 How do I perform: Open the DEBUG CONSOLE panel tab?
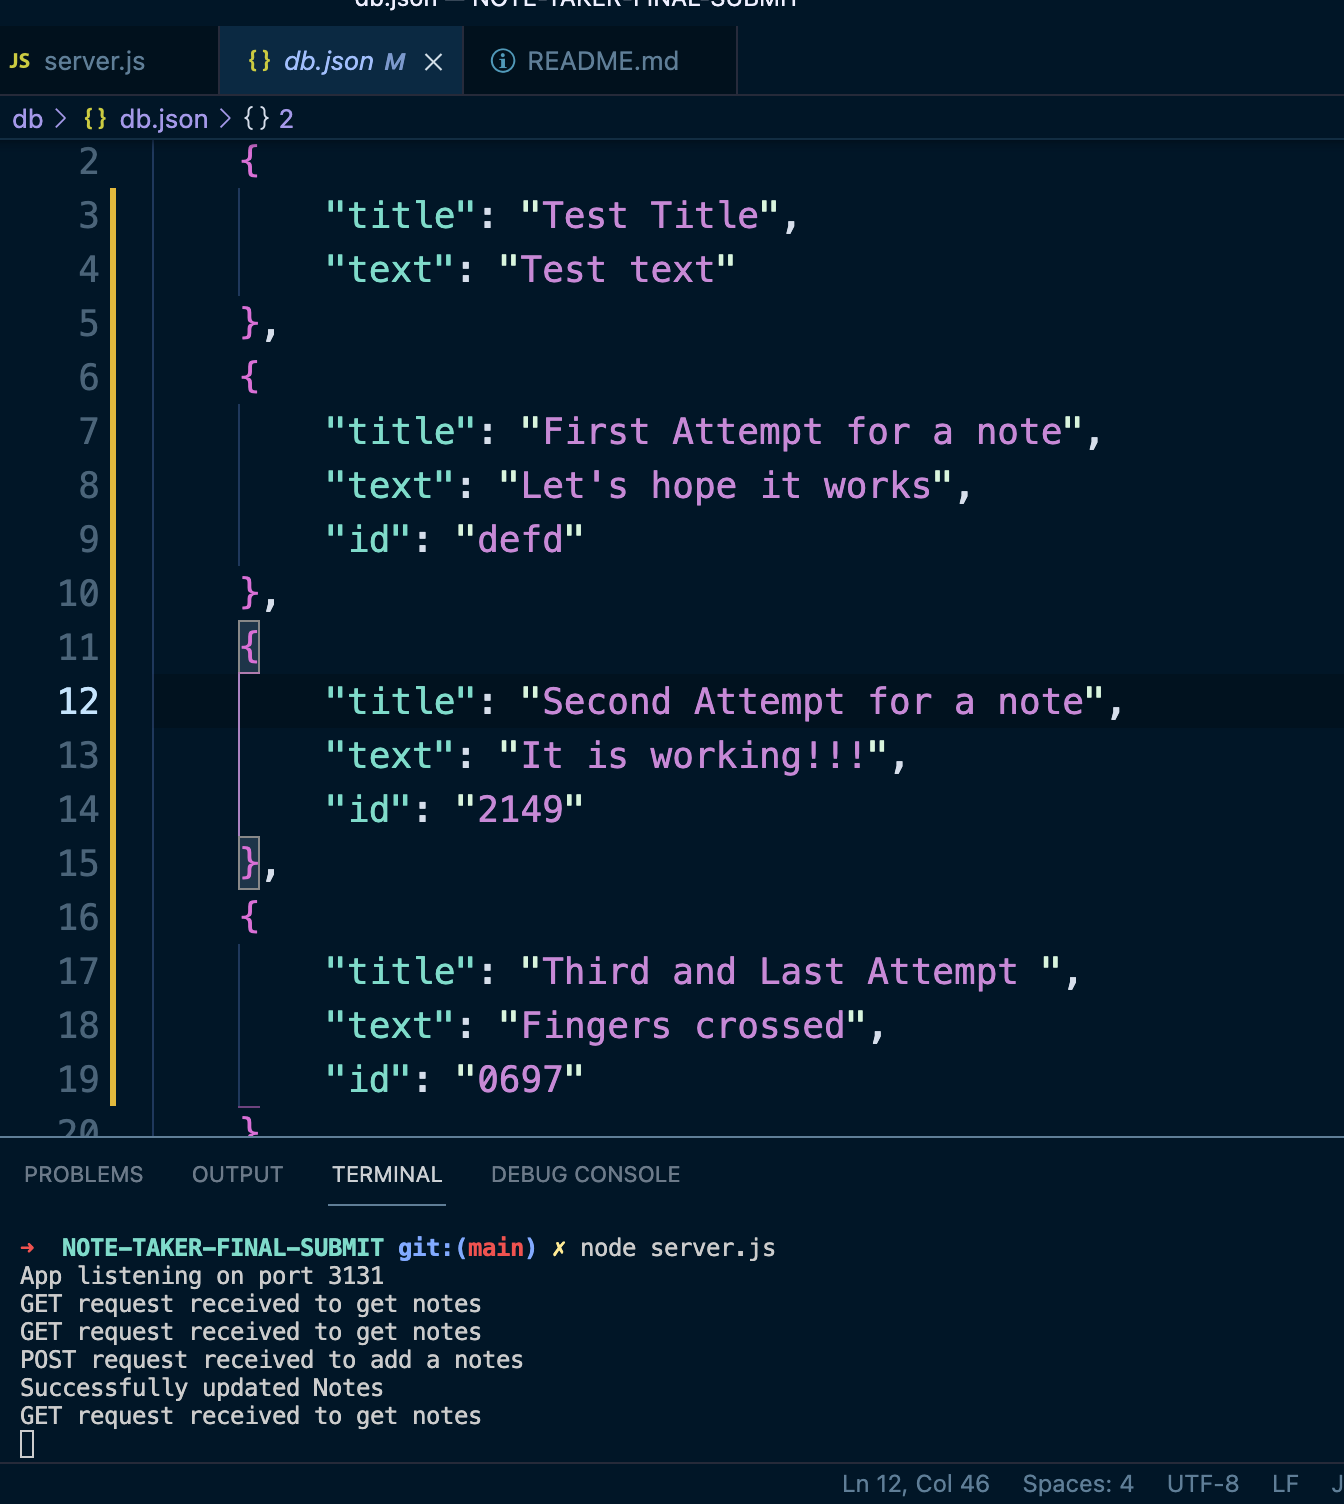pos(585,1174)
